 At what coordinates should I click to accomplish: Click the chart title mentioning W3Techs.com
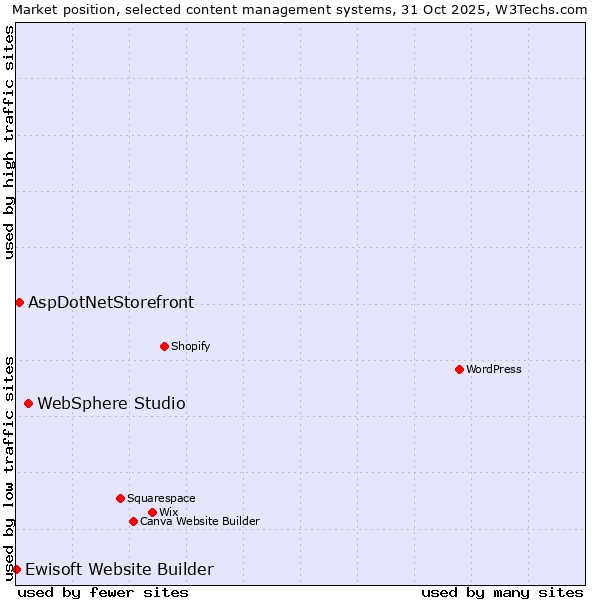(x=300, y=9)
